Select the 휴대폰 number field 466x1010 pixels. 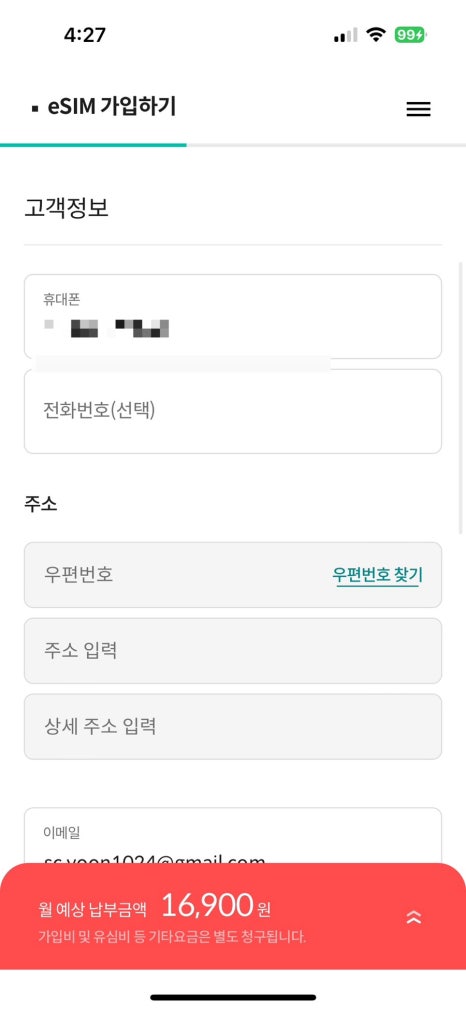(233, 316)
